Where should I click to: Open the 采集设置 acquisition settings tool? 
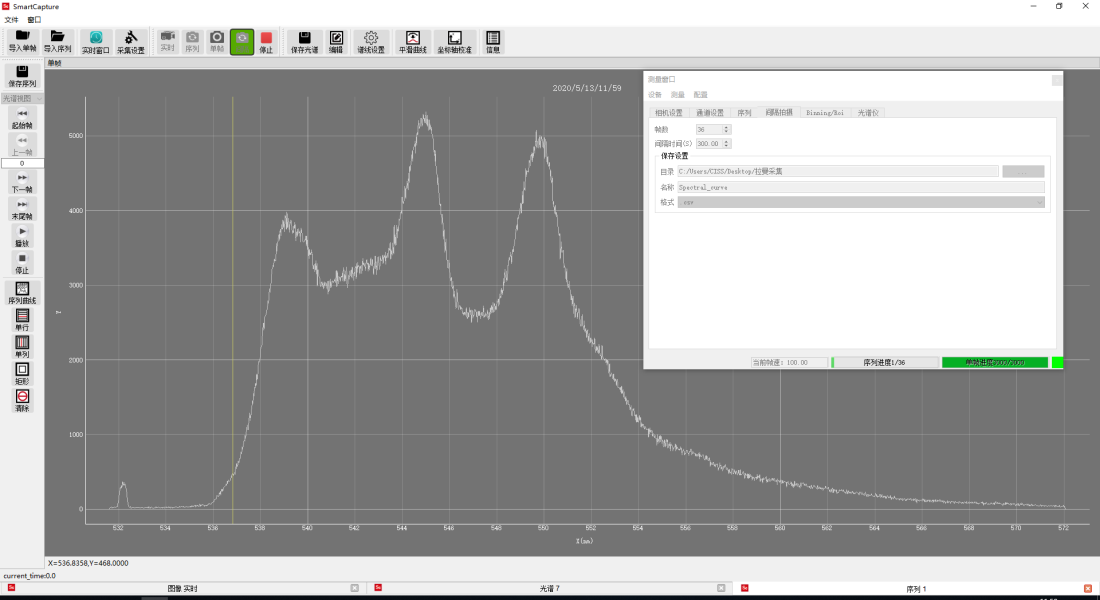coord(130,41)
